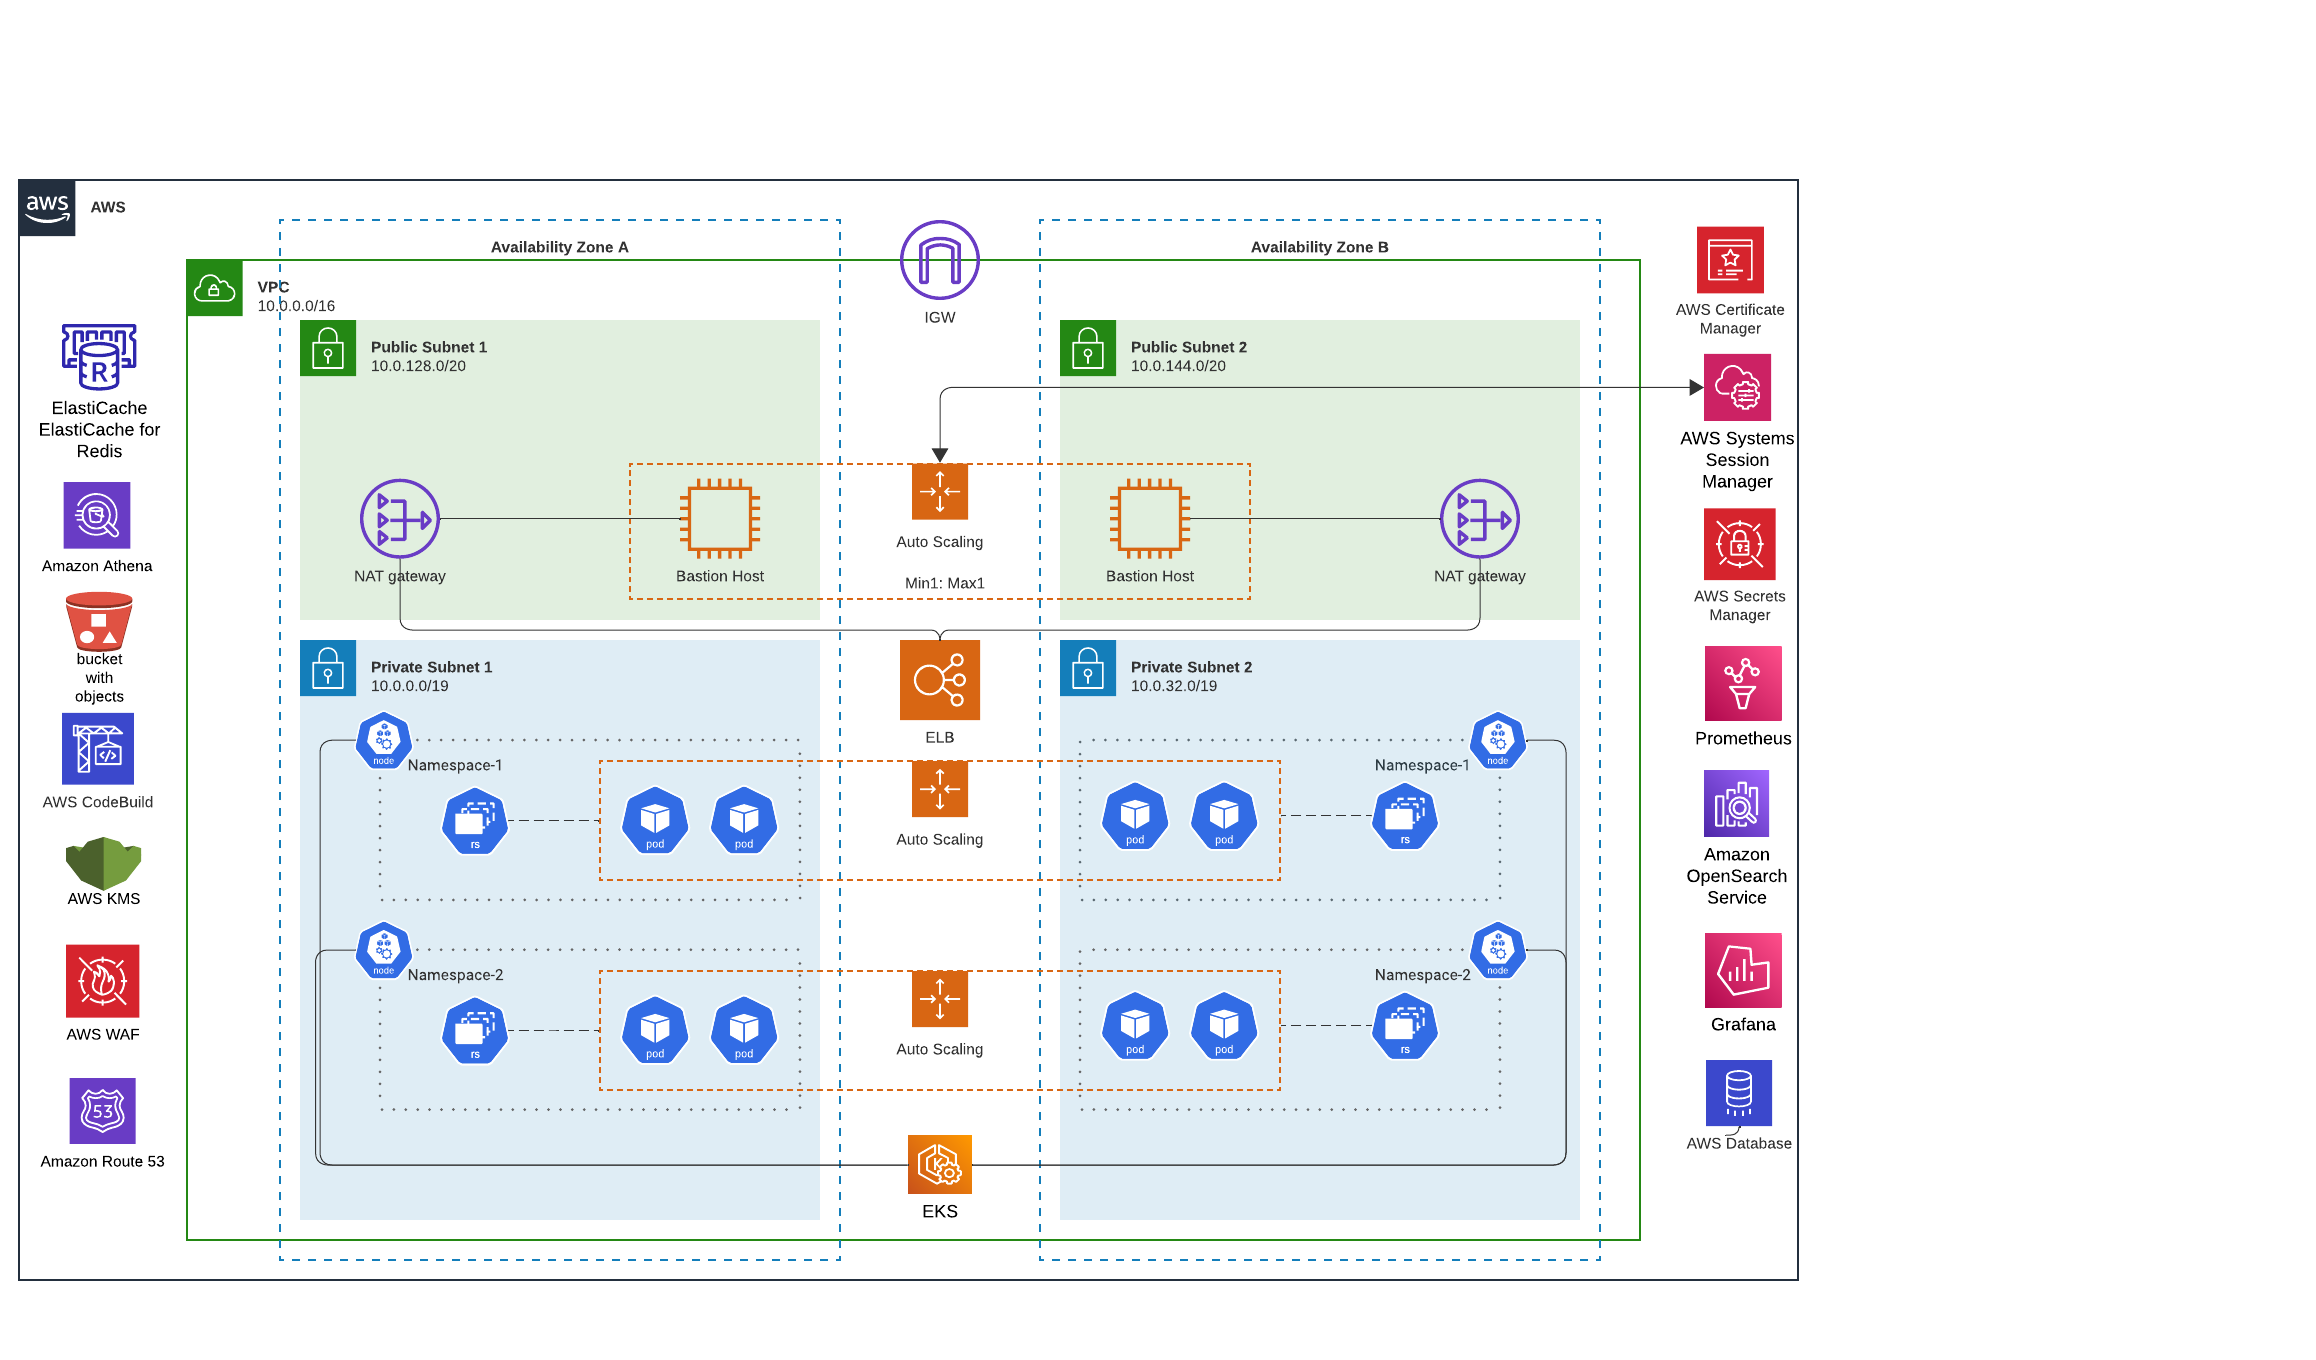Click the Amazon Route 53 icon
2316x1360 pixels.
(102, 1111)
